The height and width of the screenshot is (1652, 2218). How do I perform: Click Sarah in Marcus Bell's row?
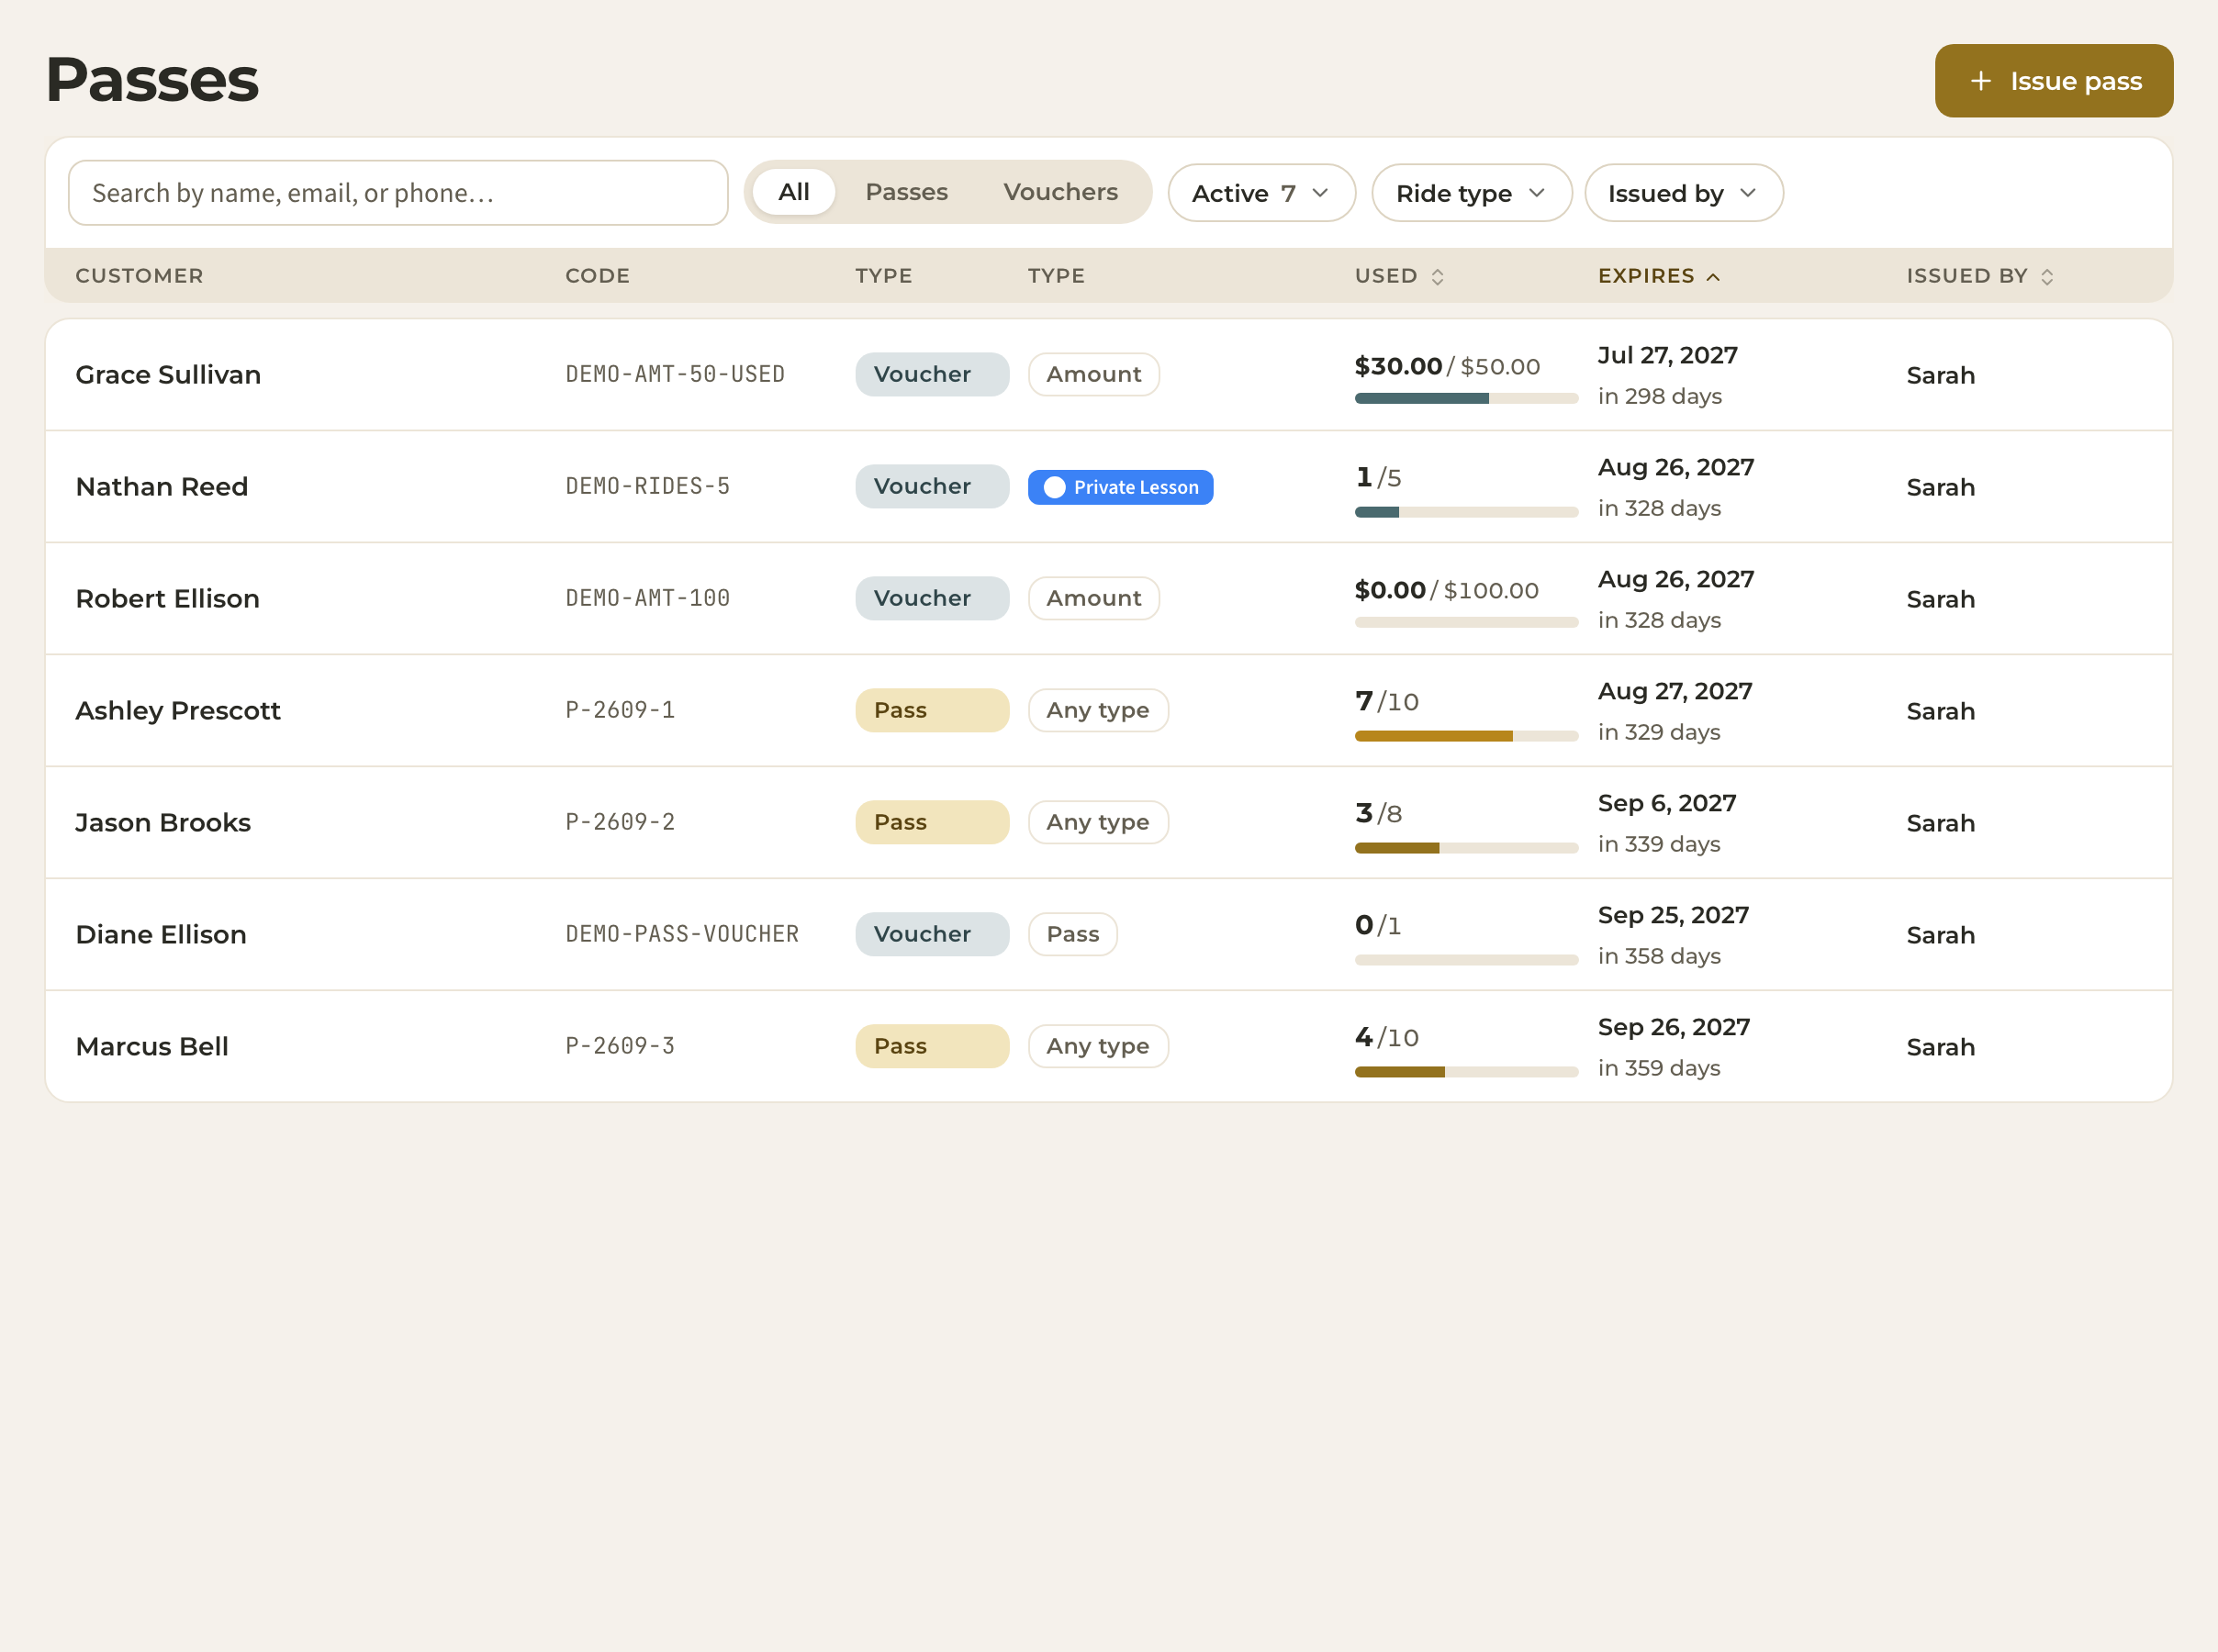click(x=1940, y=1047)
